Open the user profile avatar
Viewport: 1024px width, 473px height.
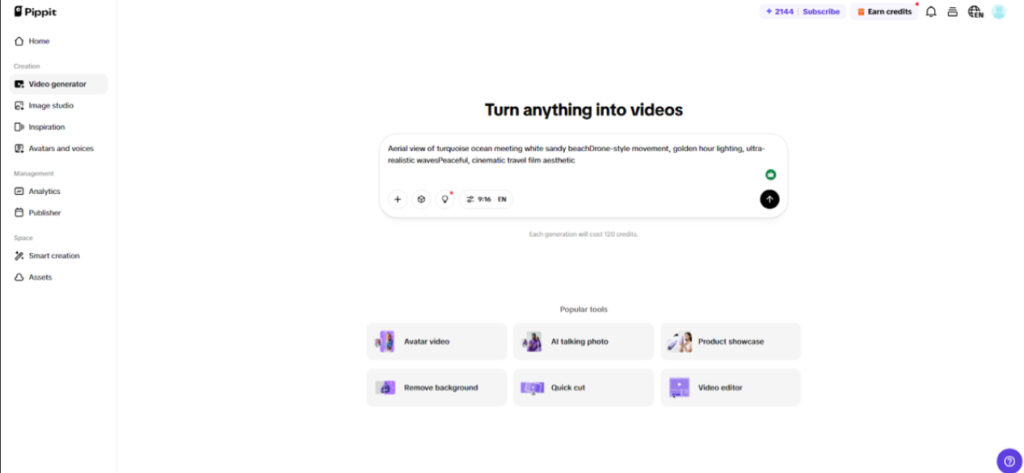pyautogui.click(x=998, y=12)
